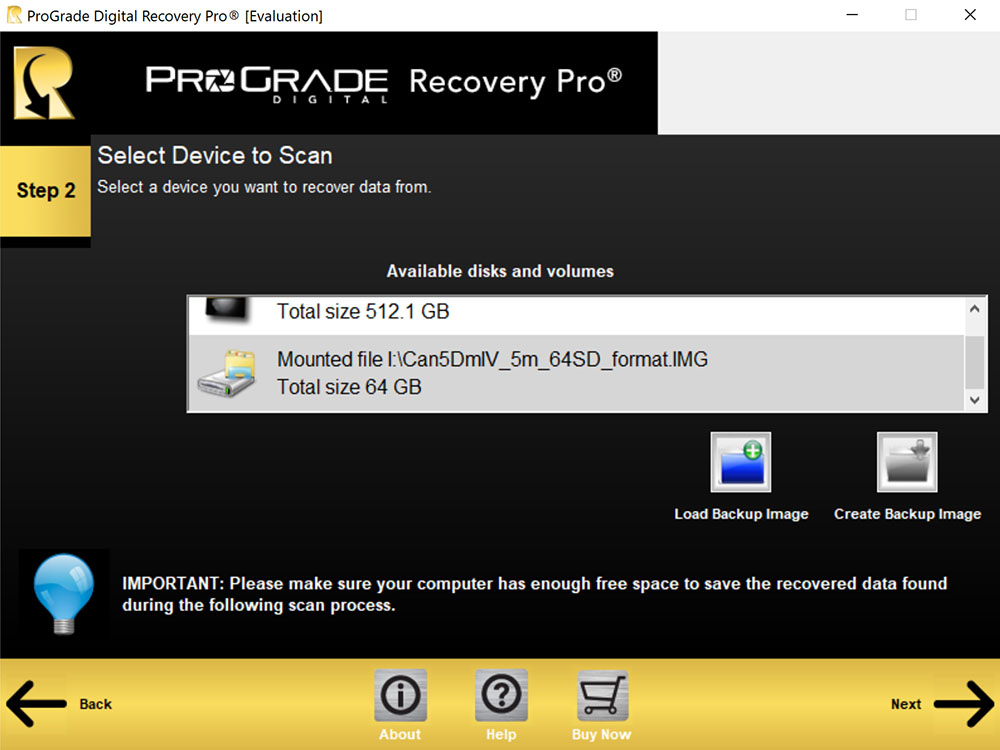This screenshot has width=1000, height=750.
Task: Open the About info icon
Action: pyautogui.click(x=400, y=696)
